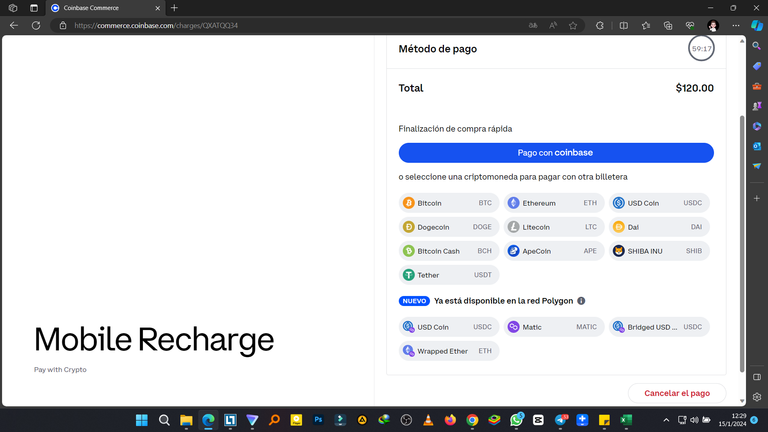Image resolution: width=768 pixels, height=432 pixels.
Task: Select Tether USDT payment option
Action: [449, 275]
